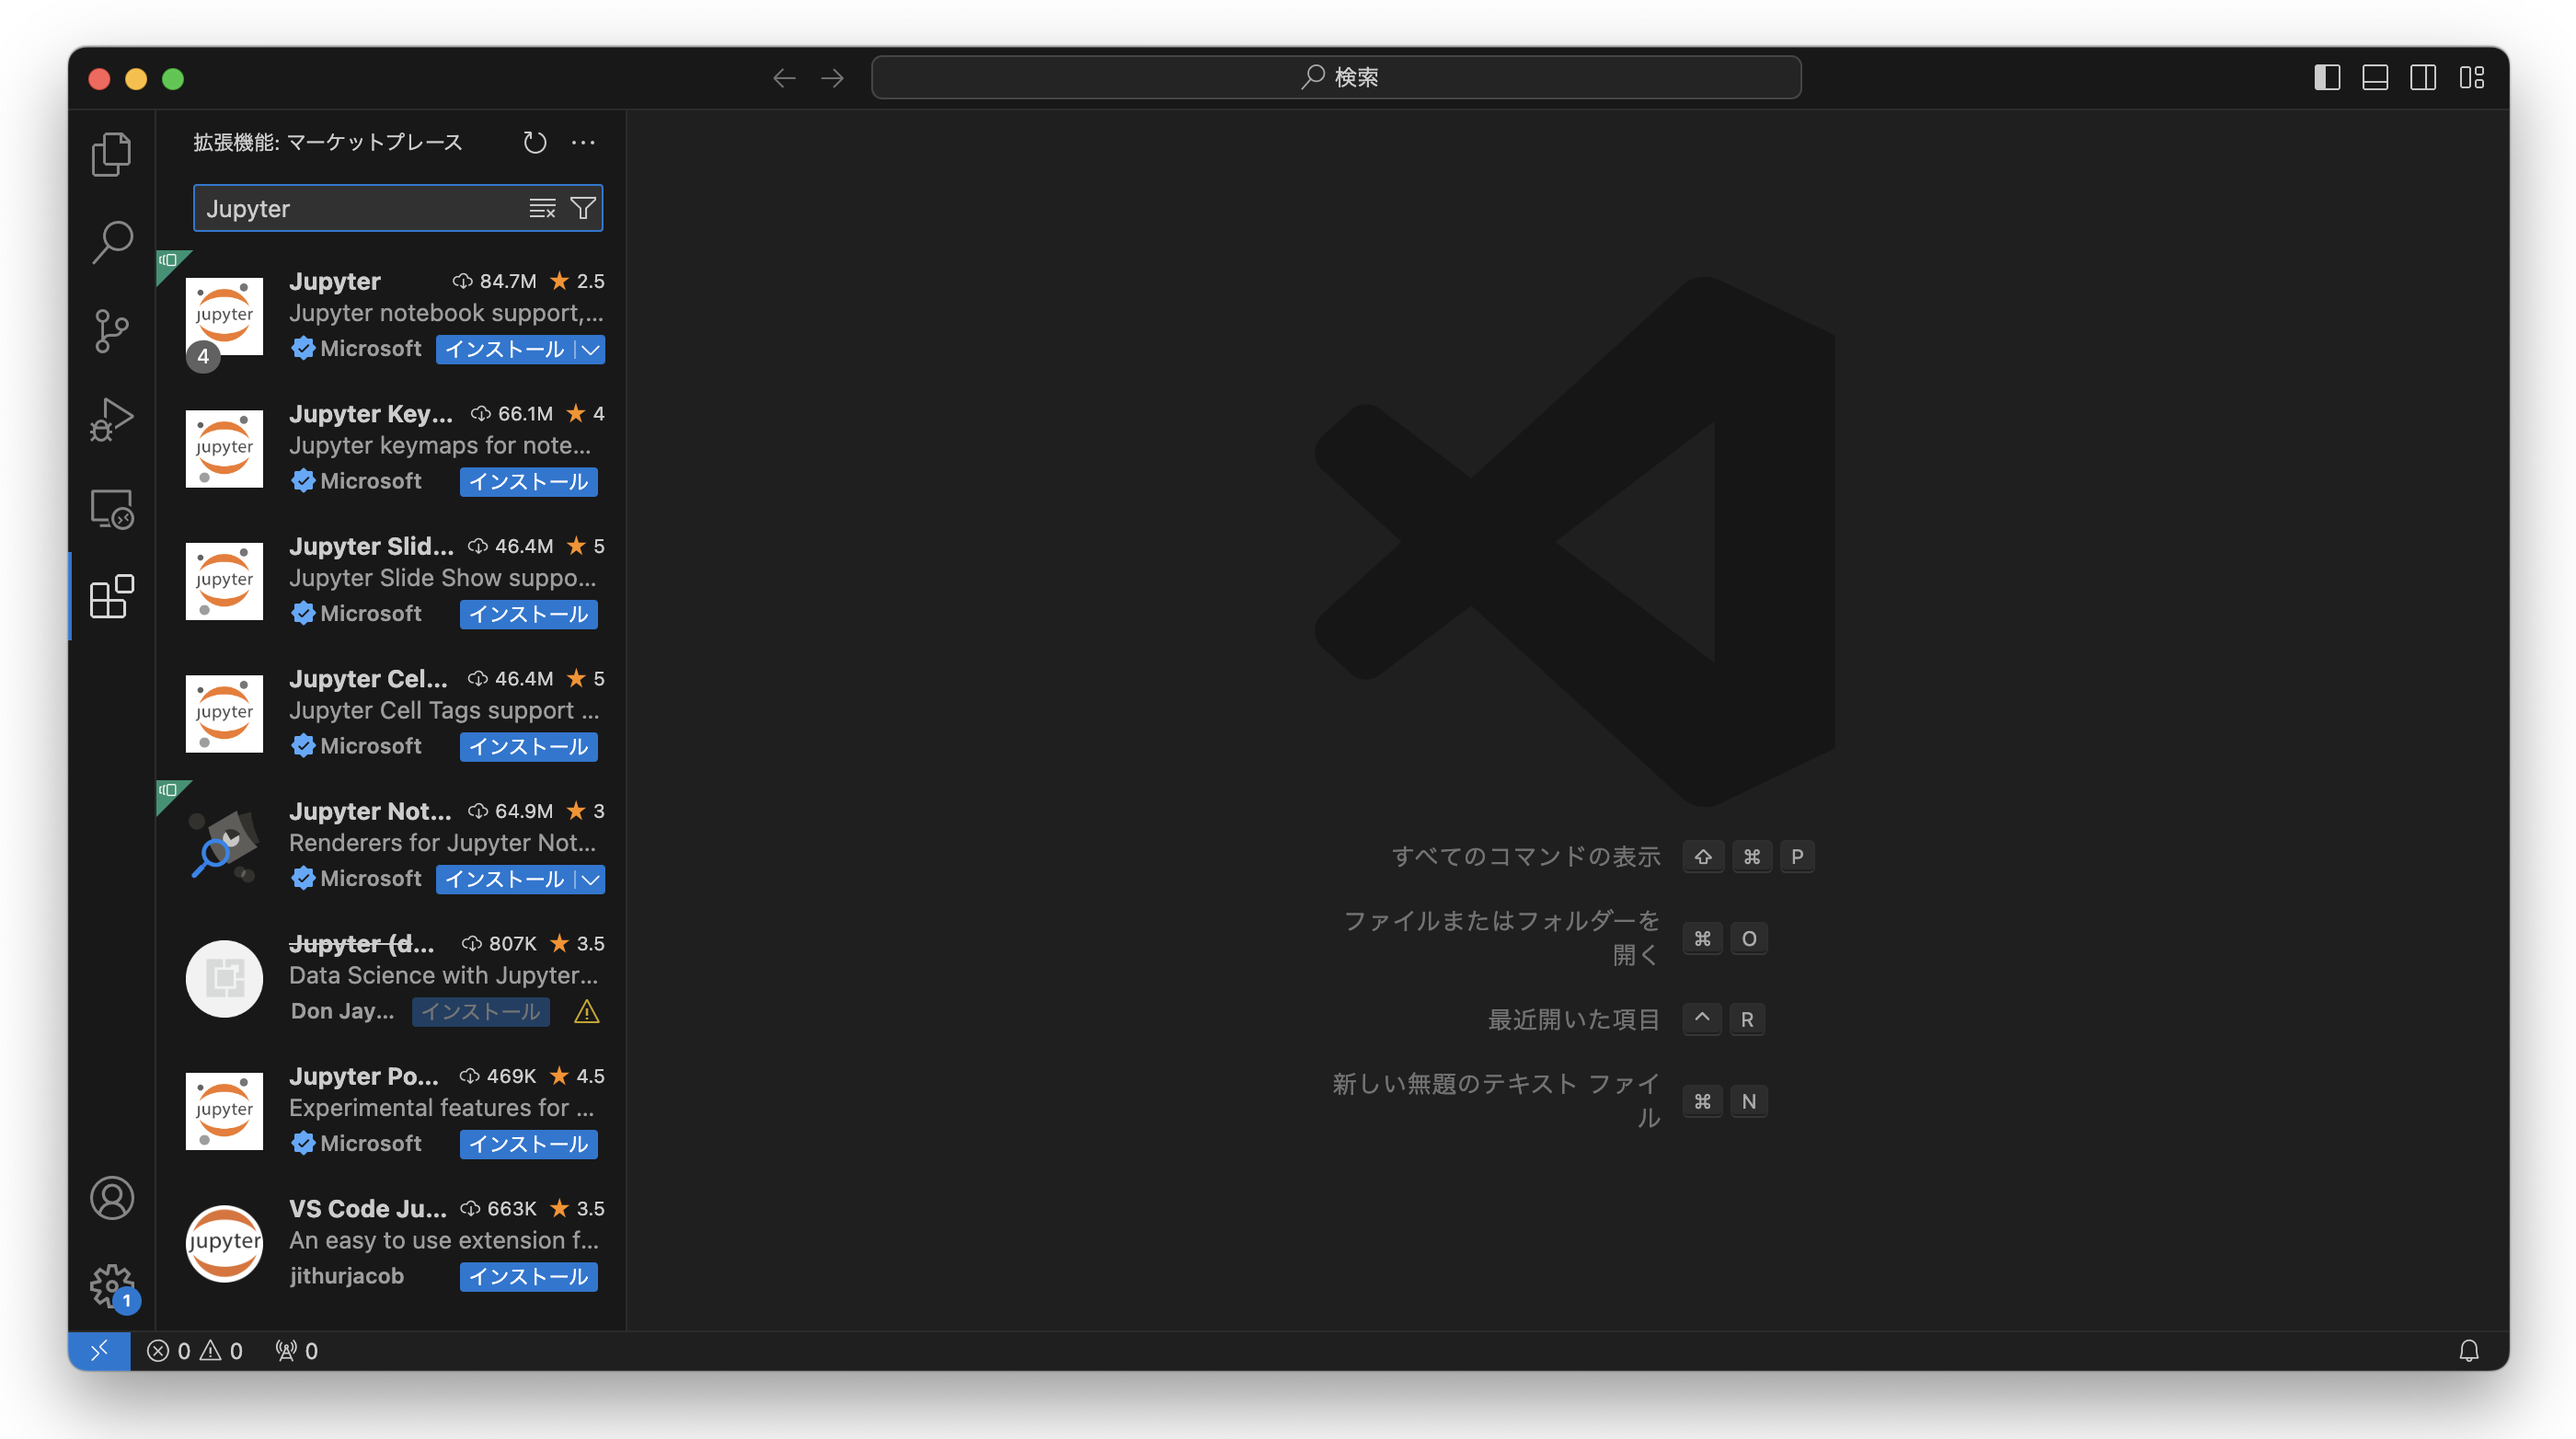Toggle the bottom panel visibility

click(x=2375, y=77)
